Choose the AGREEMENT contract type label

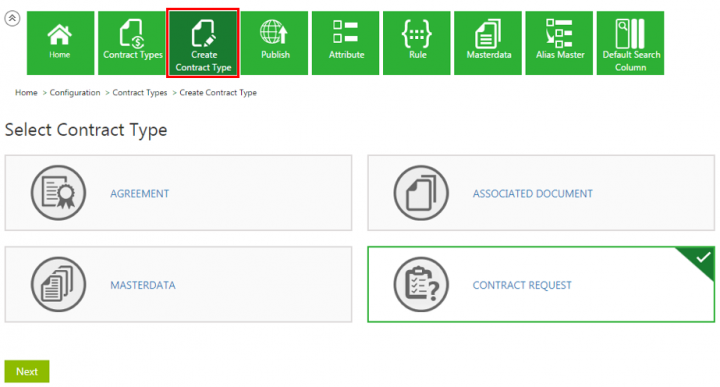click(140, 194)
